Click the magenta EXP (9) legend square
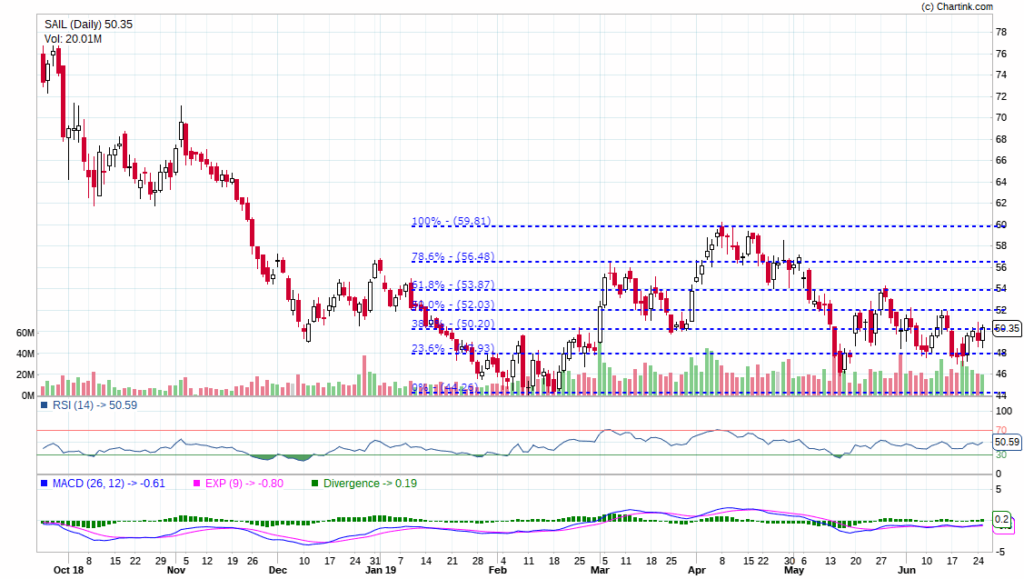This screenshot has height=579, width=1024. (197, 484)
